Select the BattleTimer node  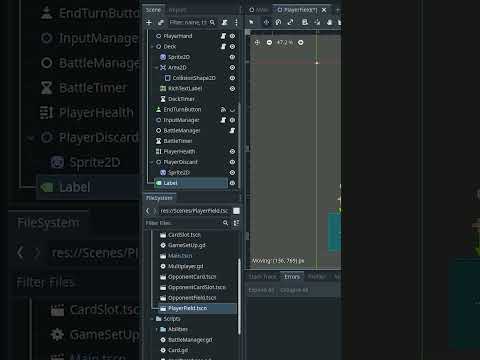[x=178, y=141]
